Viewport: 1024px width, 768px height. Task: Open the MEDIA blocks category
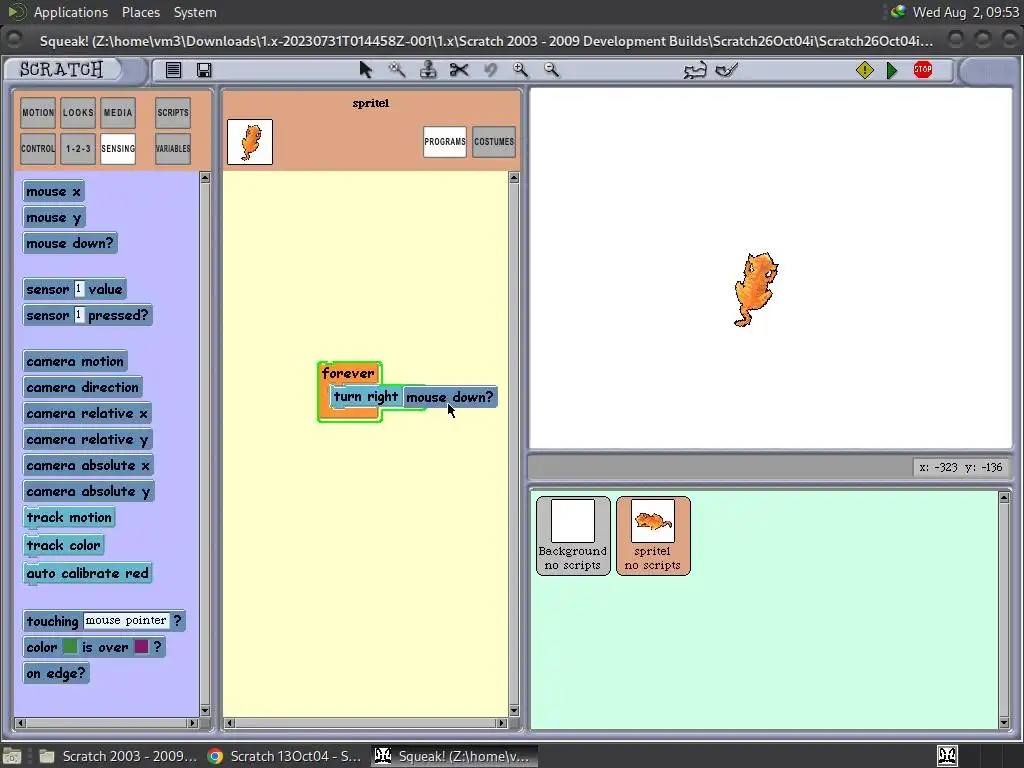(118, 113)
